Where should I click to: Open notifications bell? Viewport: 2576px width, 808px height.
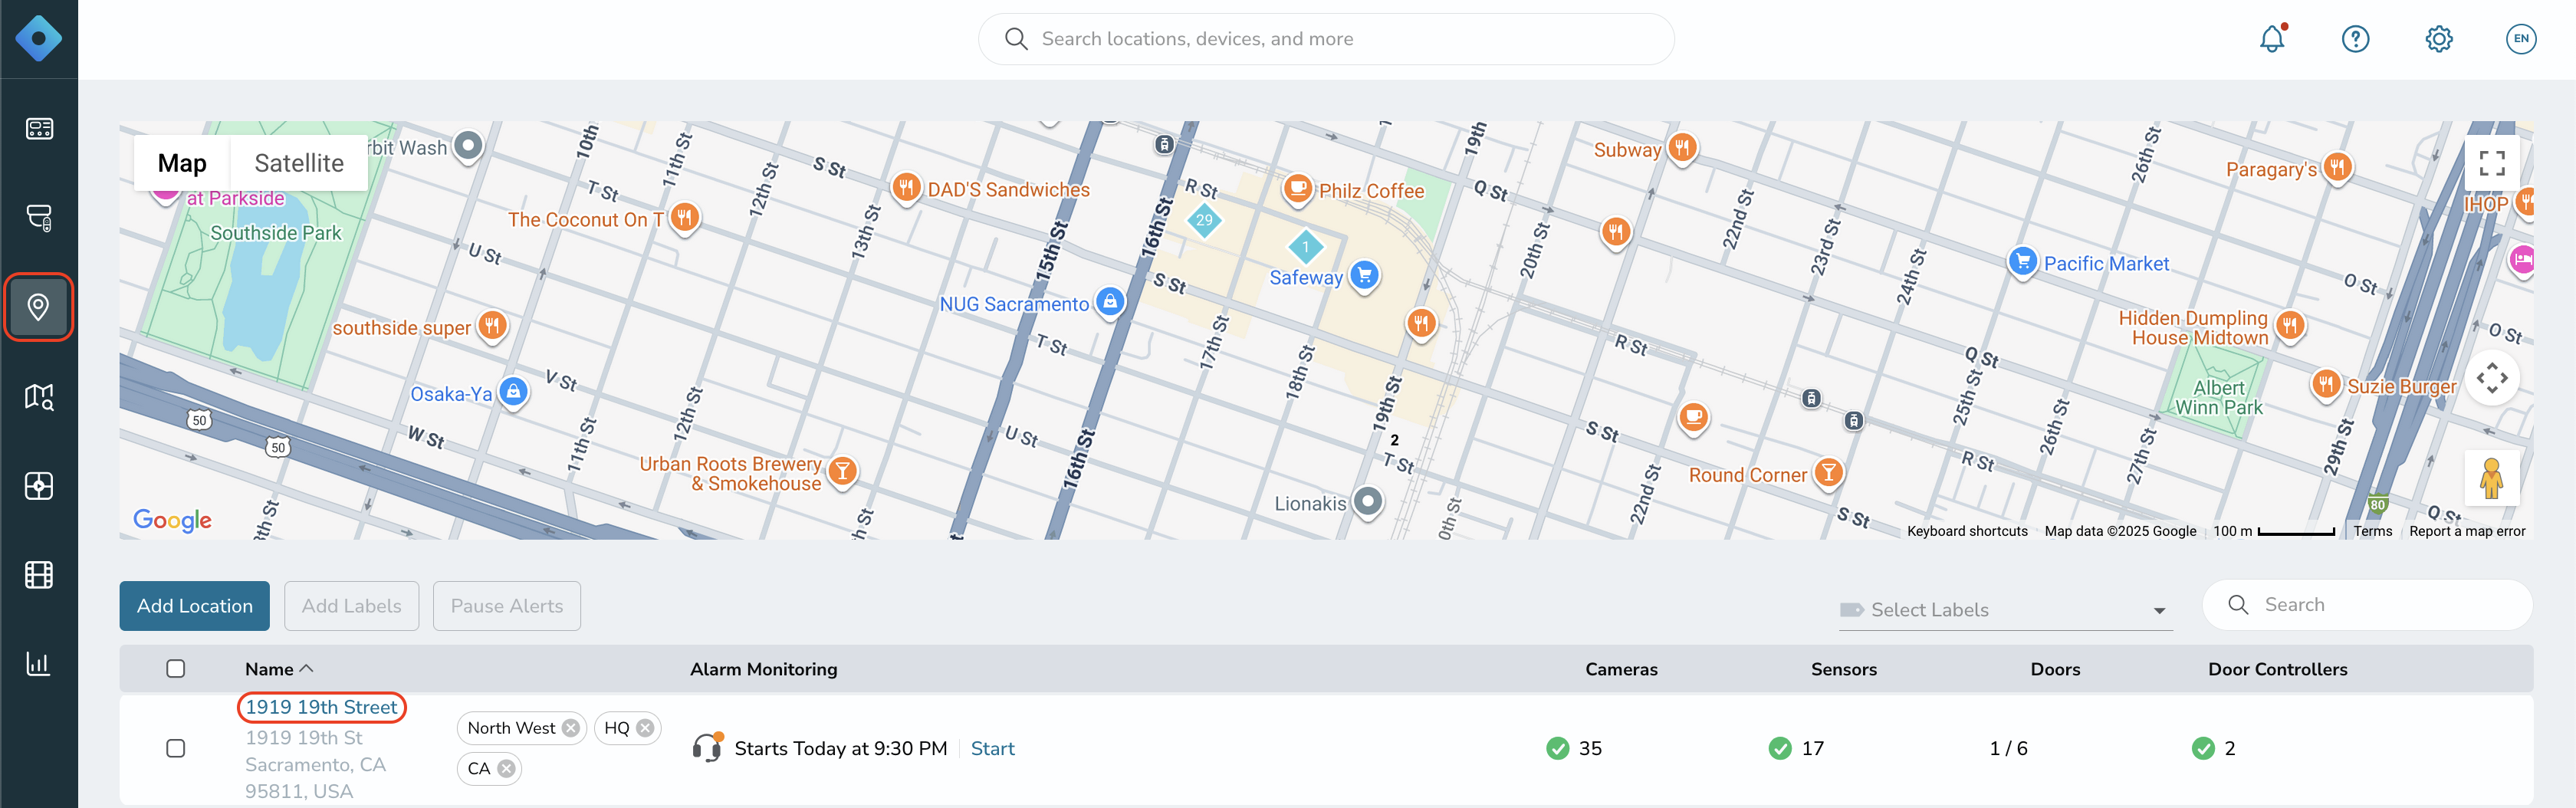pos(2272,39)
